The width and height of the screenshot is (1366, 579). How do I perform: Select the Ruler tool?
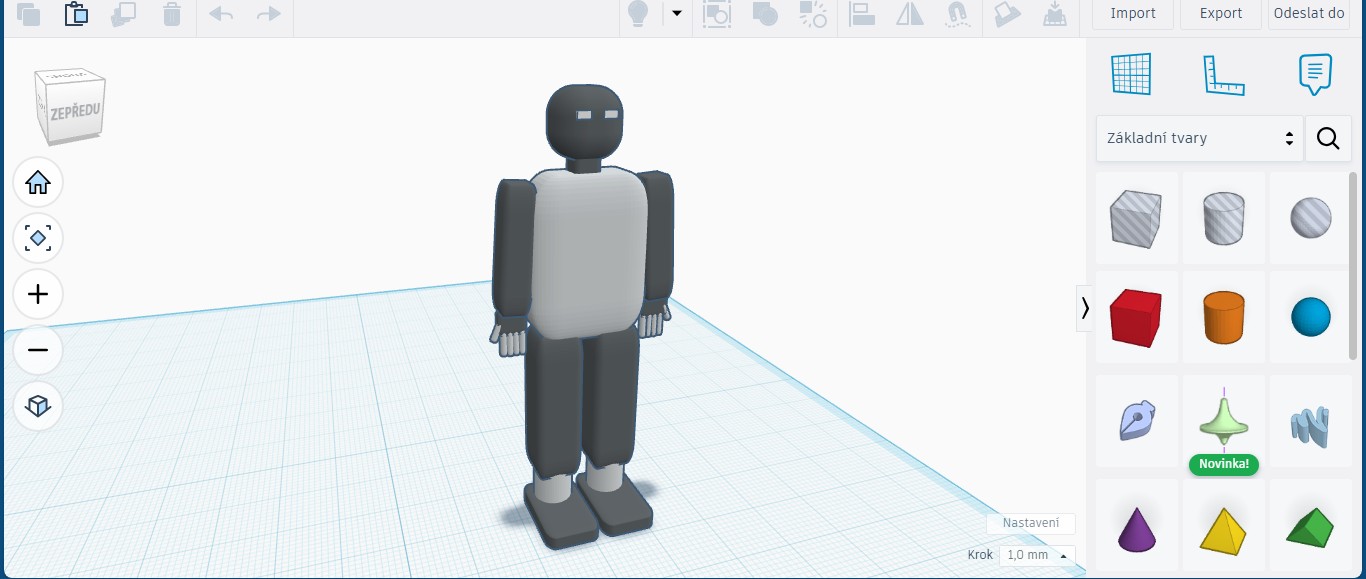click(1223, 75)
